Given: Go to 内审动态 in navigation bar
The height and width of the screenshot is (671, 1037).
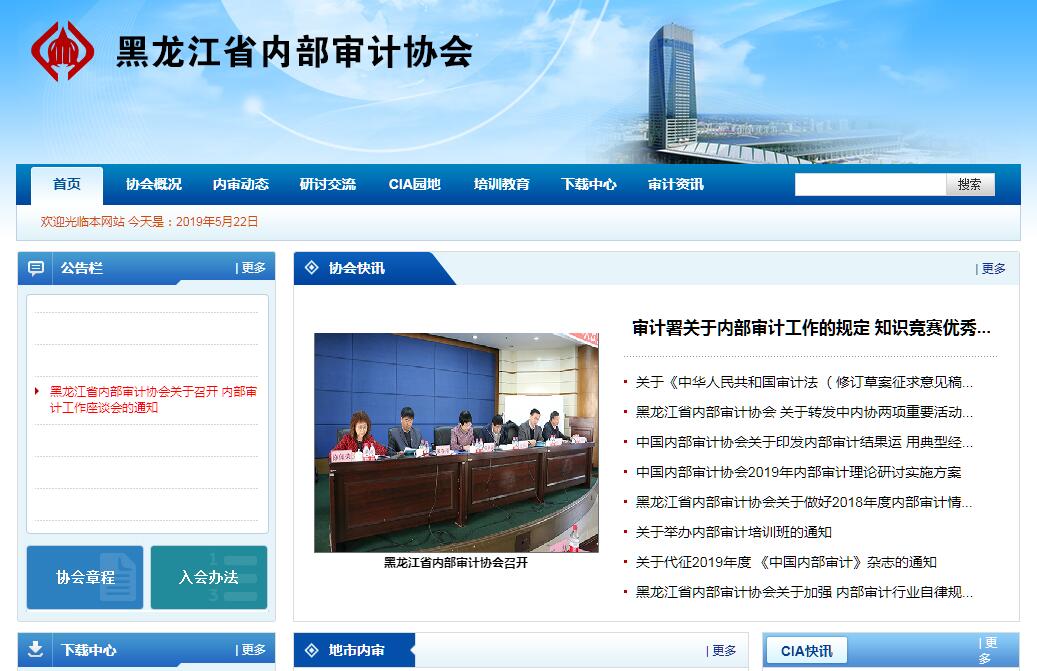Looking at the screenshot, I should tap(241, 184).
